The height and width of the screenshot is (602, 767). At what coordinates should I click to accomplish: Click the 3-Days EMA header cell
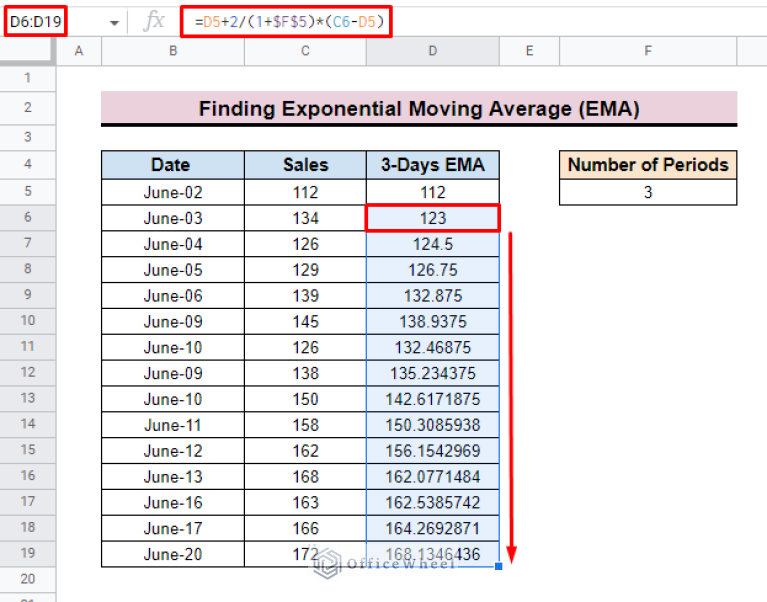[432, 165]
